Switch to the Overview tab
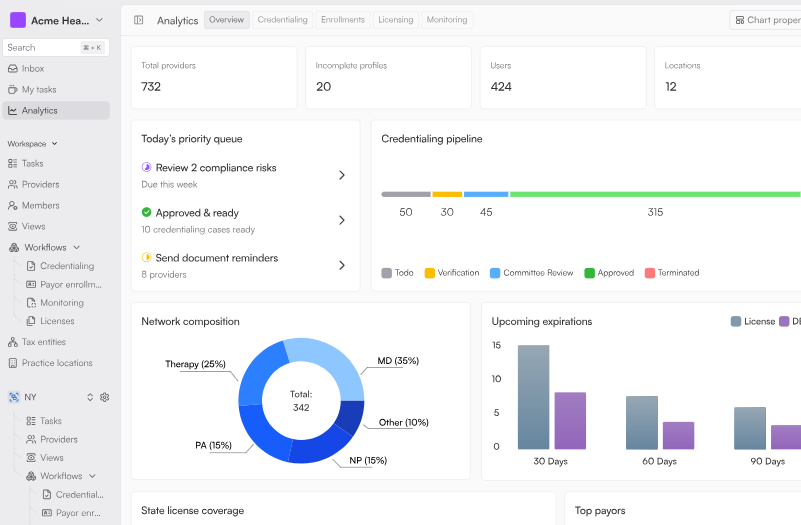This screenshot has width=801, height=525. [227, 20]
